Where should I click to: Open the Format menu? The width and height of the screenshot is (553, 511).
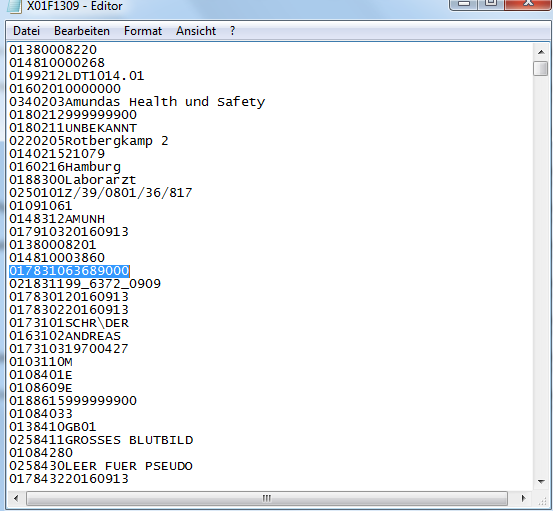pyautogui.click(x=143, y=31)
